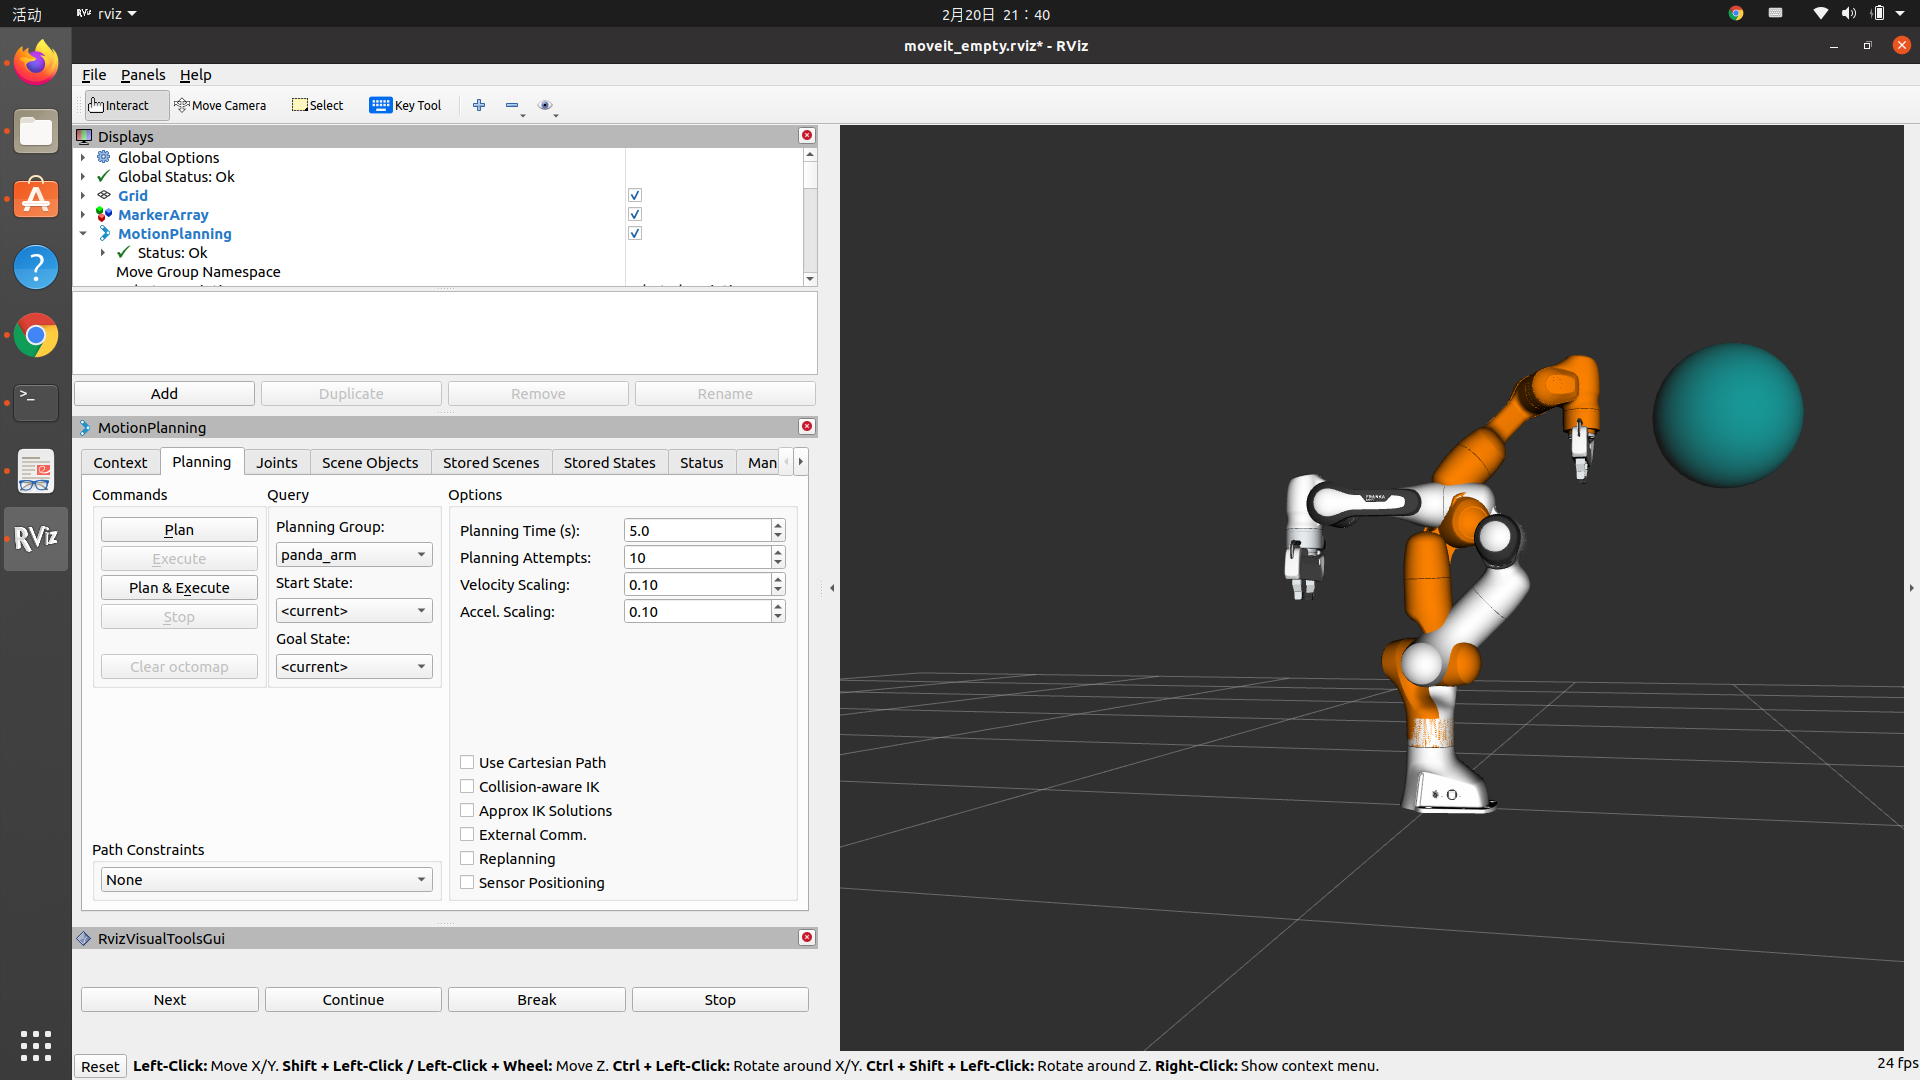Select the Key Tool
The width and height of the screenshot is (1920, 1080).
click(x=405, y=105)
